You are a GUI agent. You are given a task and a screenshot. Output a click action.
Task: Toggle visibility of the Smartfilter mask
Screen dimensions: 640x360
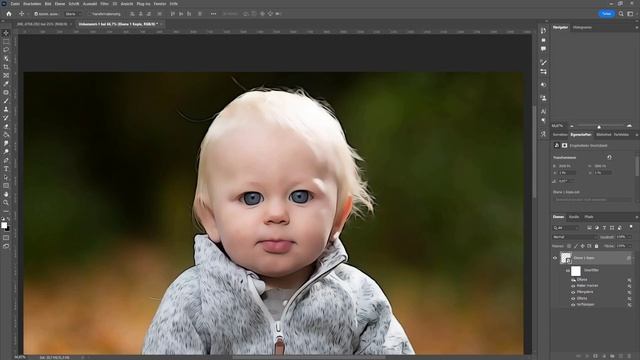click(x=568, y=271)
